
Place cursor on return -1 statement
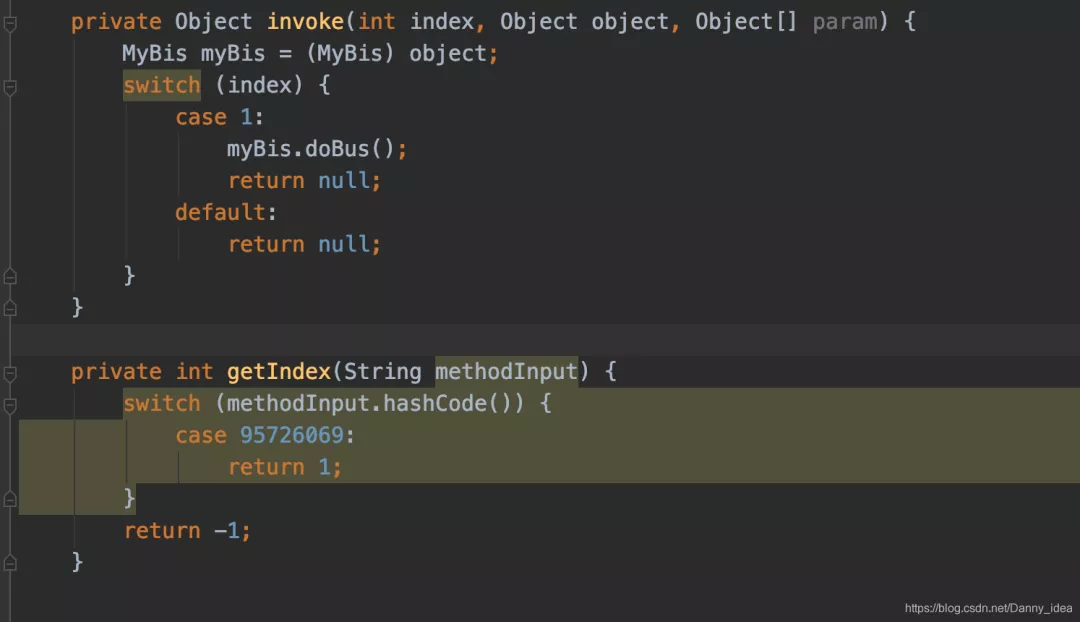pyautogui.click(x=187, y=530)
